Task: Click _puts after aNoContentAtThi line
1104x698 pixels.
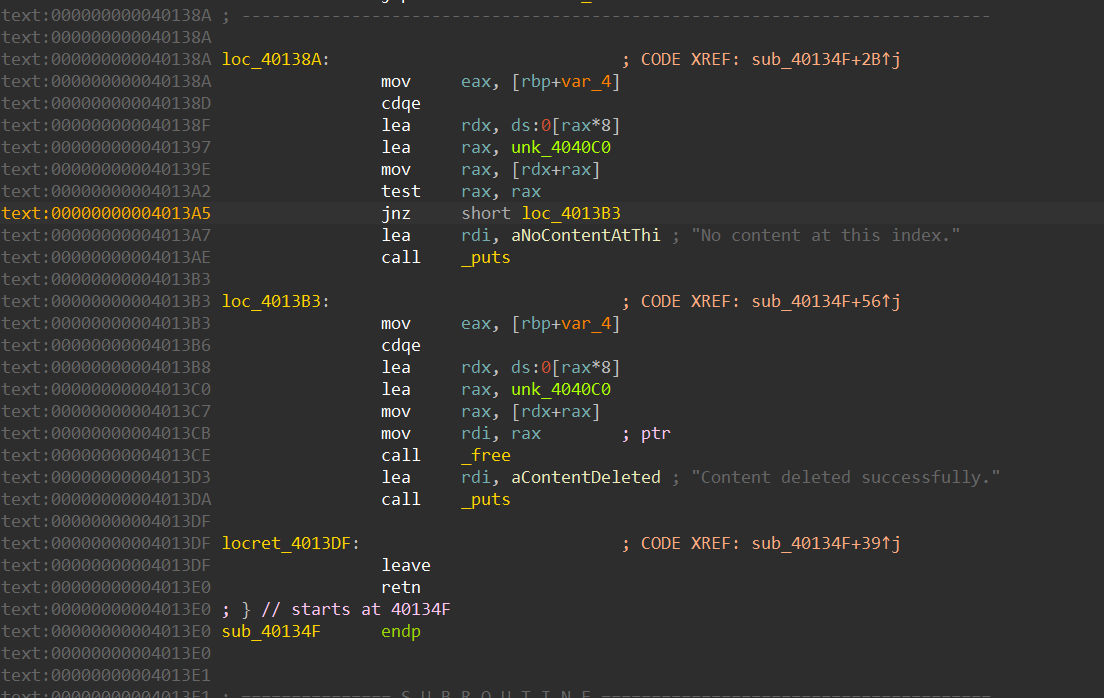Action: click(486, 258)
